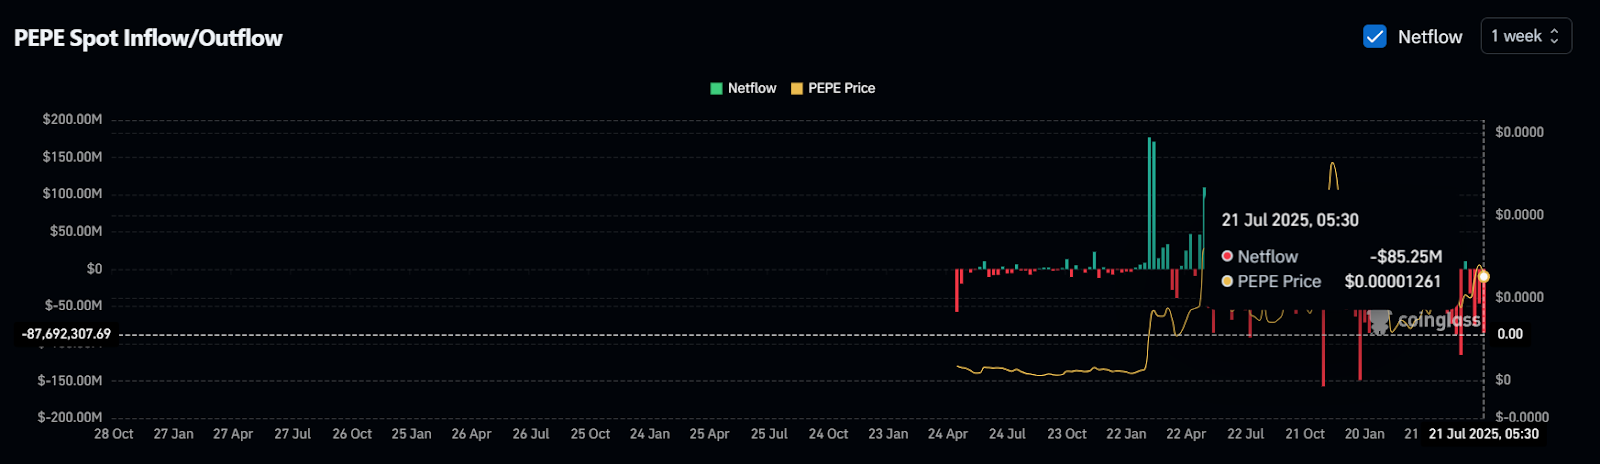Click the 23 Oct x-axis date
The height and width of the screenshot is (464, 1600).
[1067, 434]
